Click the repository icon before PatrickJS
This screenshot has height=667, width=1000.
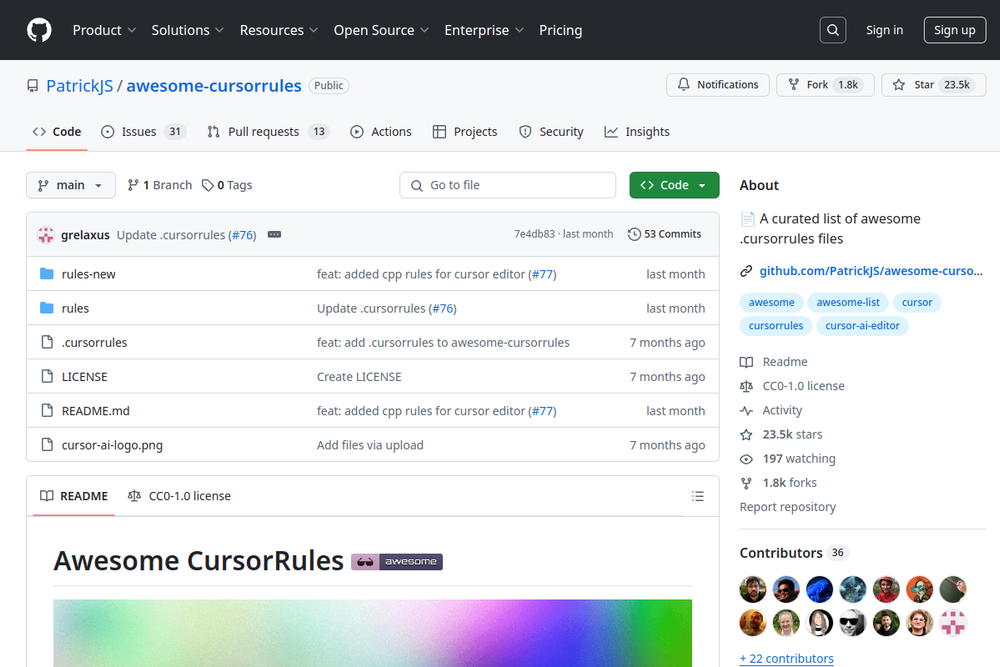point(33,85)
